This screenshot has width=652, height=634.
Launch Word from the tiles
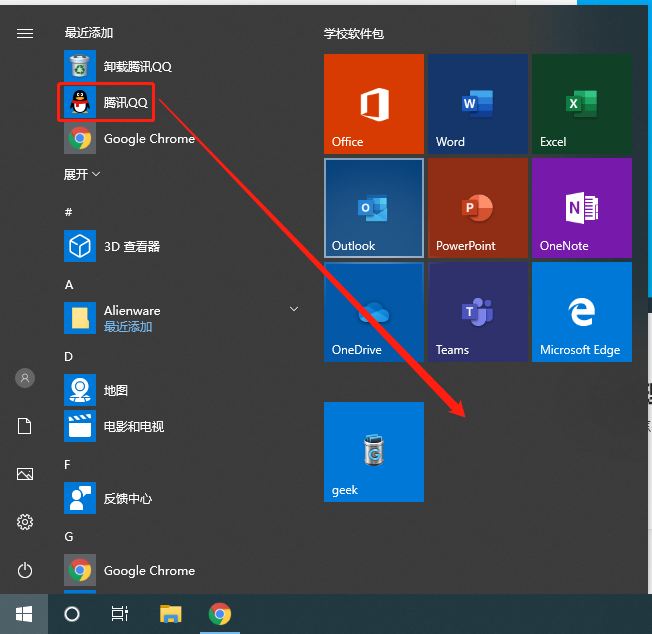(x=478, y=104)
